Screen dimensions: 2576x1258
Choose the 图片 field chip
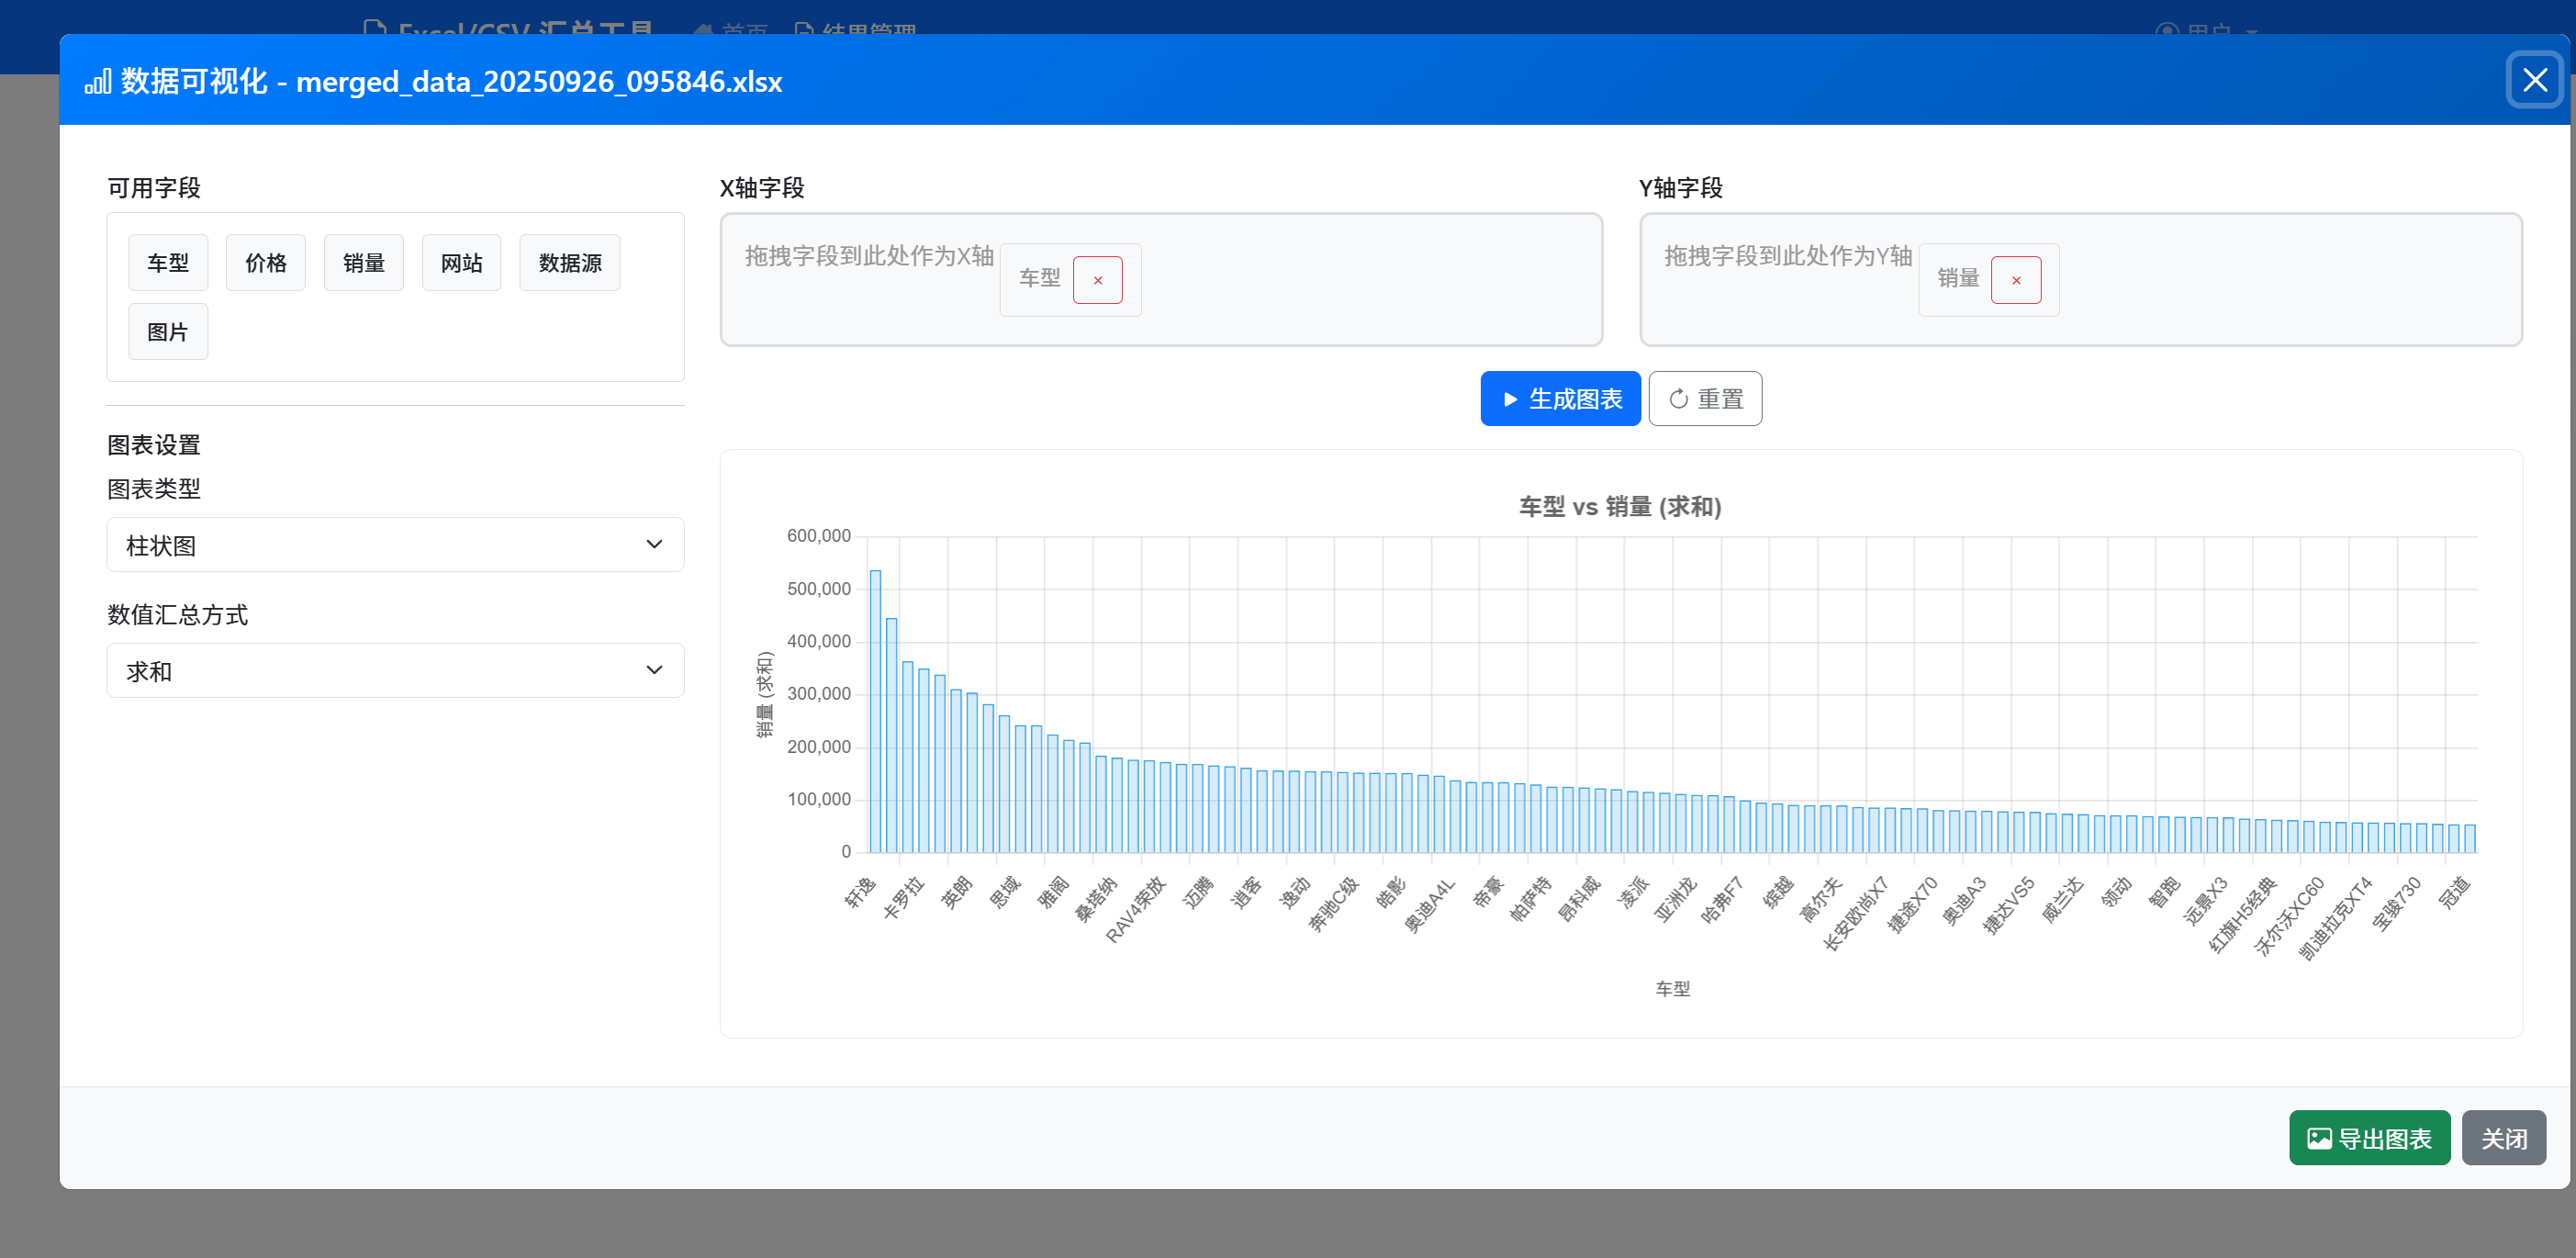point(167,332)
